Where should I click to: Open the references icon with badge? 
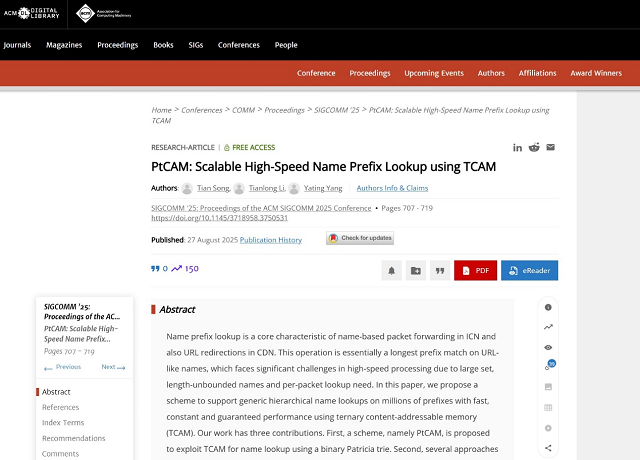[x=548, y=367]
